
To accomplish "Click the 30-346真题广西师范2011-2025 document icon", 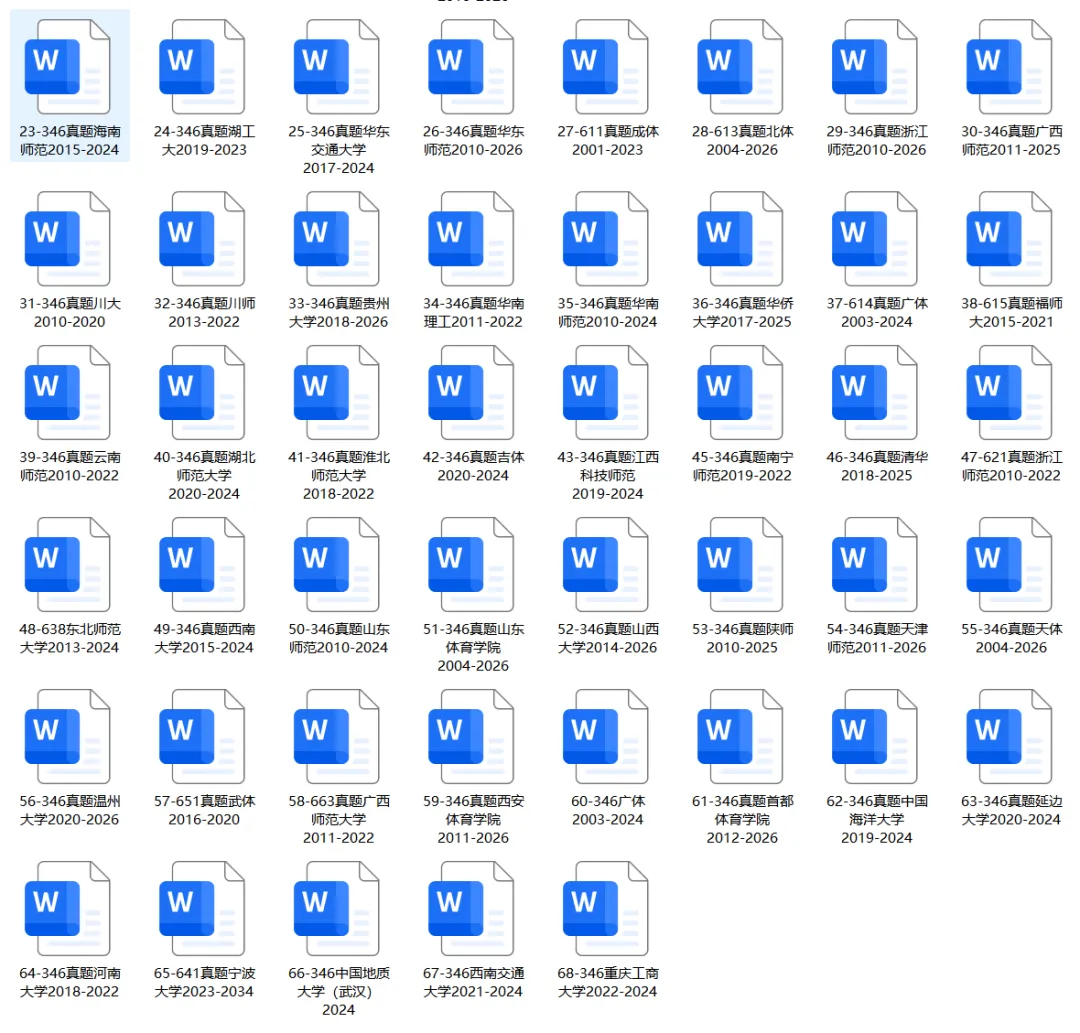I will pos(1009,67).
